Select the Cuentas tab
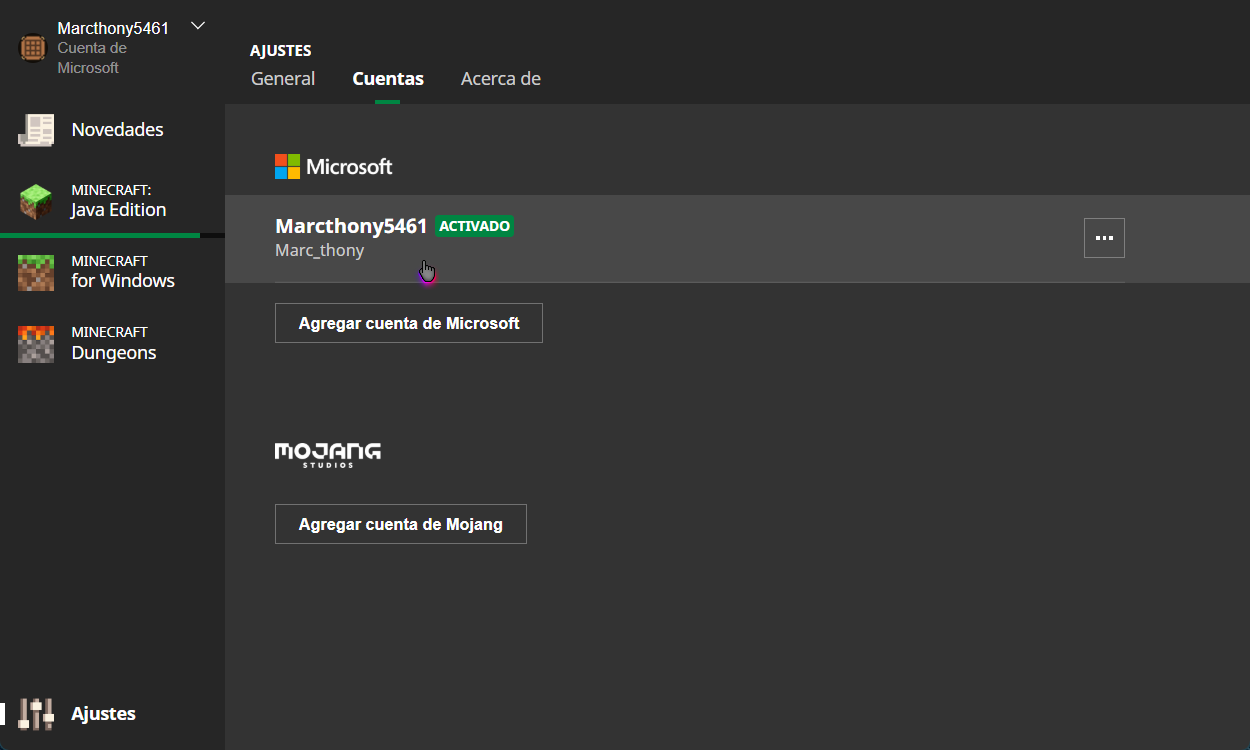The image size is (1250, 750). (x=388, y=79)
